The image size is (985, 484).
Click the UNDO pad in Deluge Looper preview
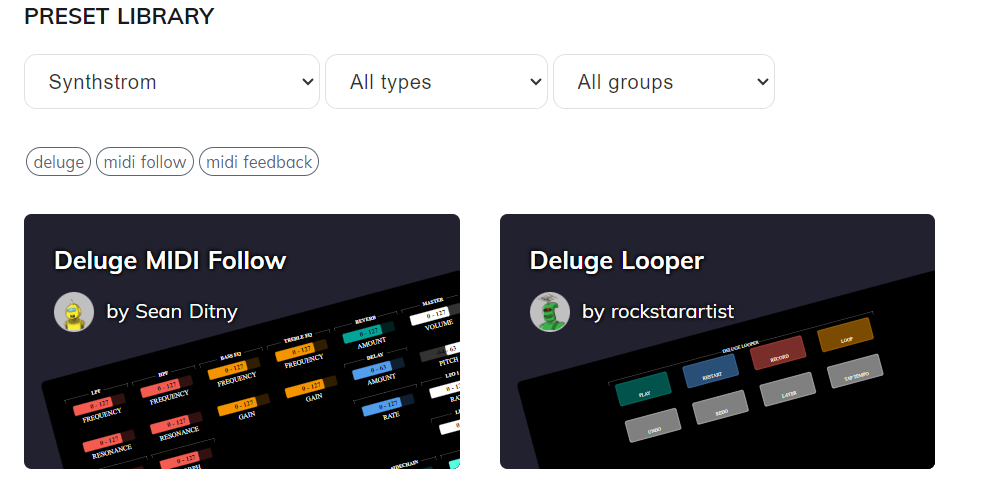click(653, 426)
